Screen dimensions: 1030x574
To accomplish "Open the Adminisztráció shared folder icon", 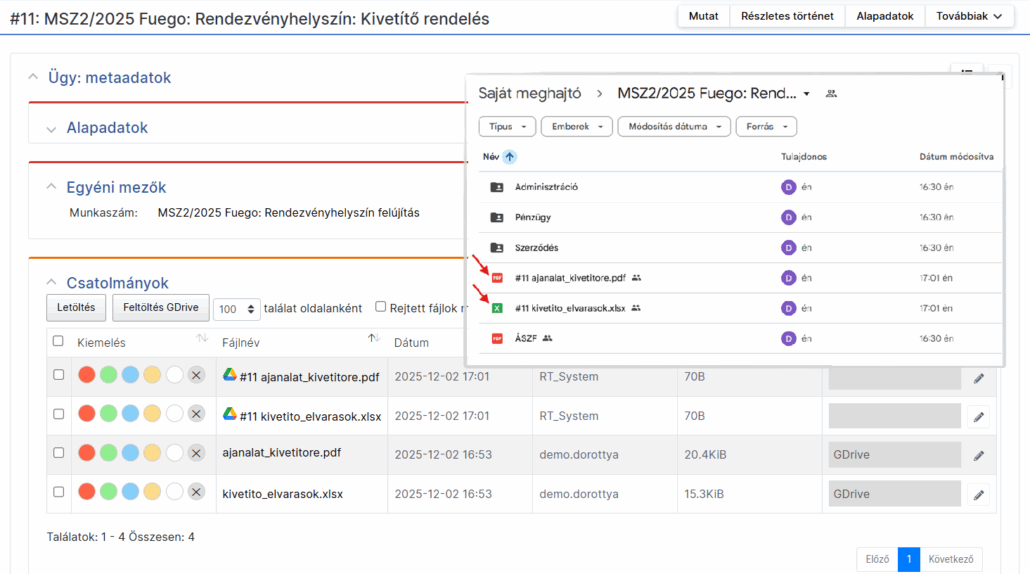I will 497,187.
